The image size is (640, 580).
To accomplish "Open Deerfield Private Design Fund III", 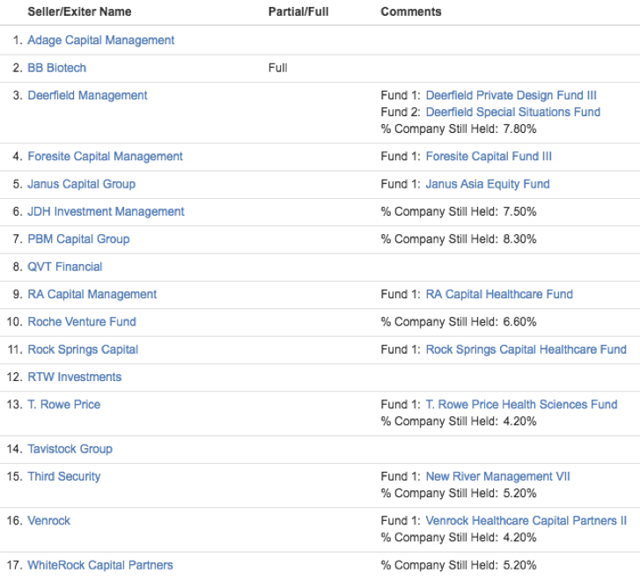I will pyautogui.click(x=511, y=96).
